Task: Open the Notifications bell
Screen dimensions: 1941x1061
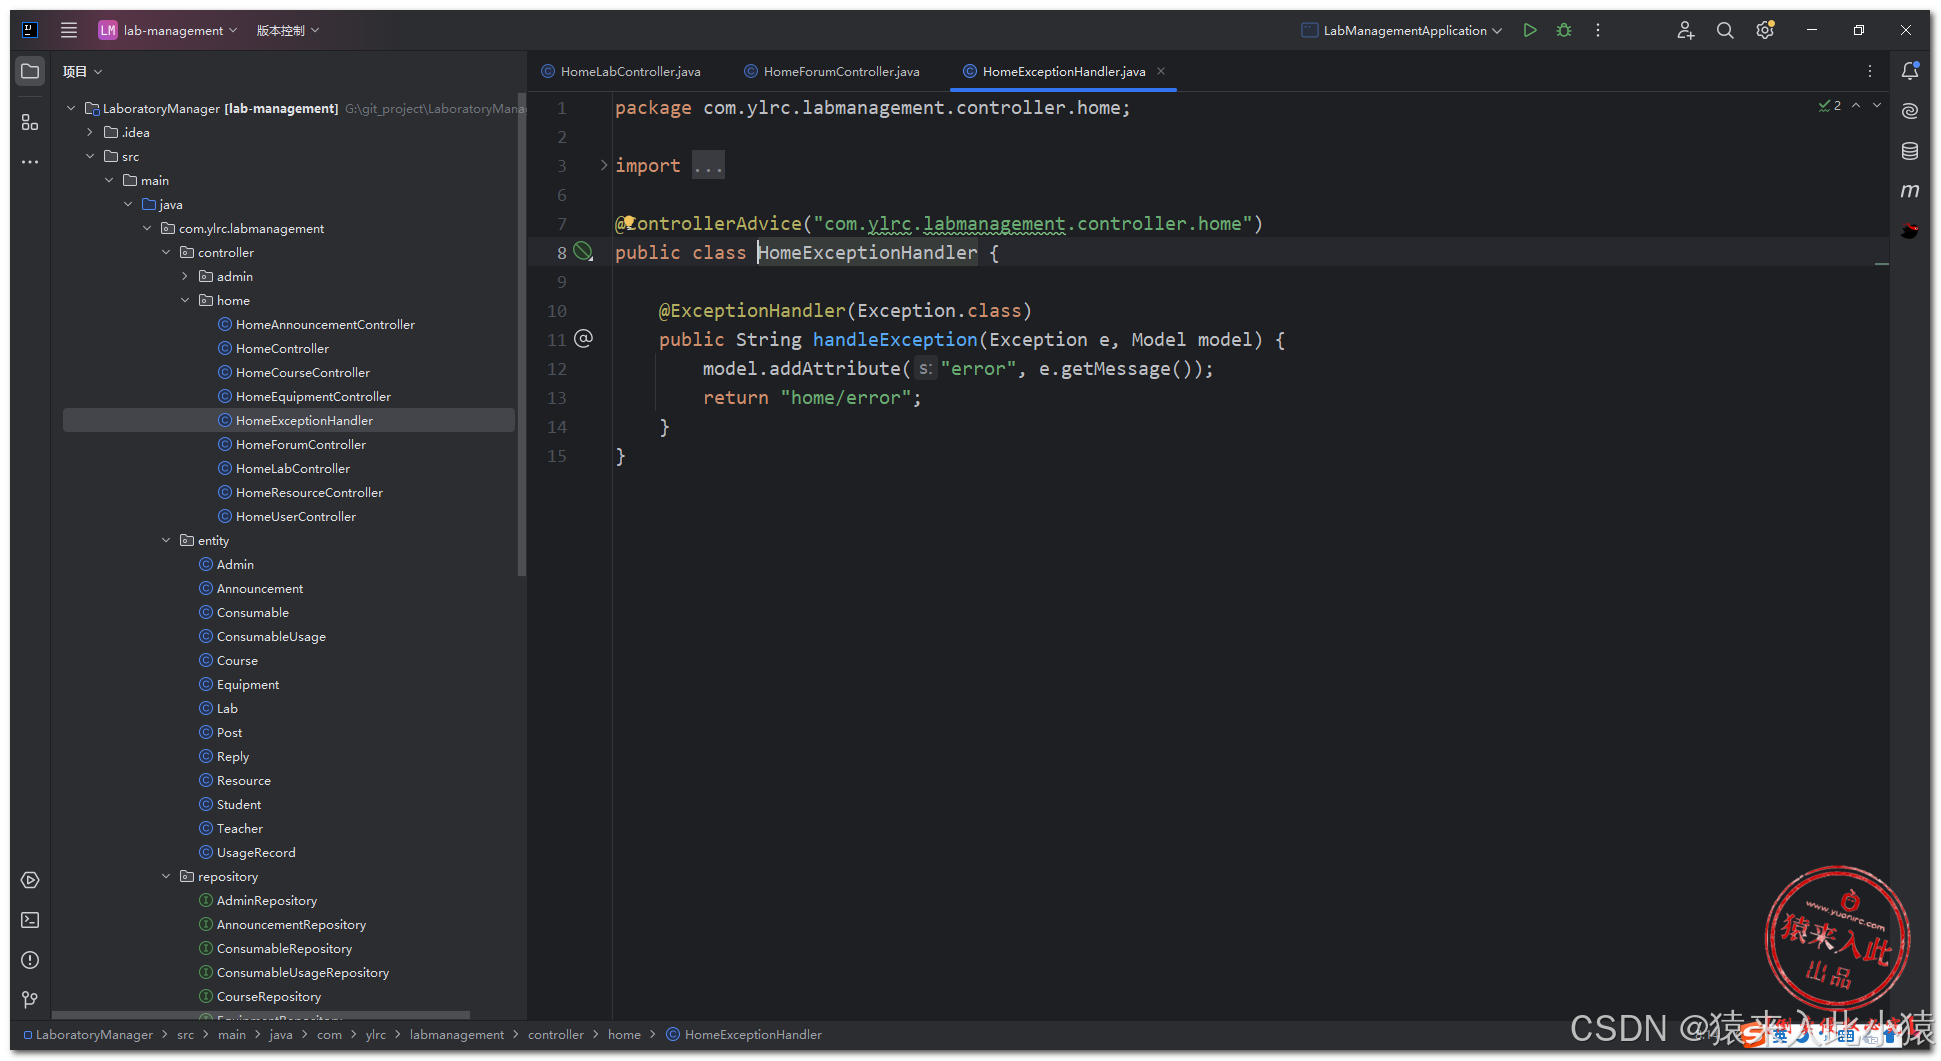Action: pos(1910,71)
